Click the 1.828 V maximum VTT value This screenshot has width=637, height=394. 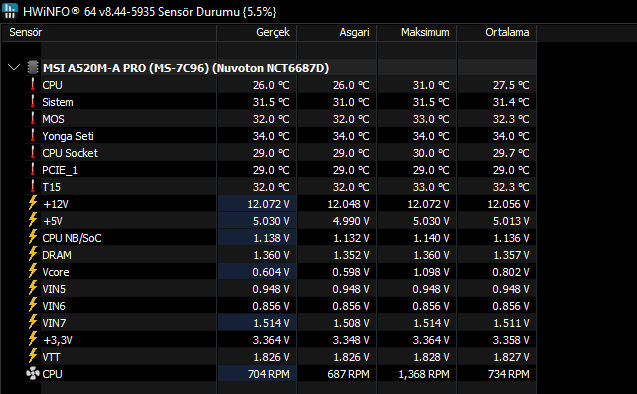click(x=431, y=357)
